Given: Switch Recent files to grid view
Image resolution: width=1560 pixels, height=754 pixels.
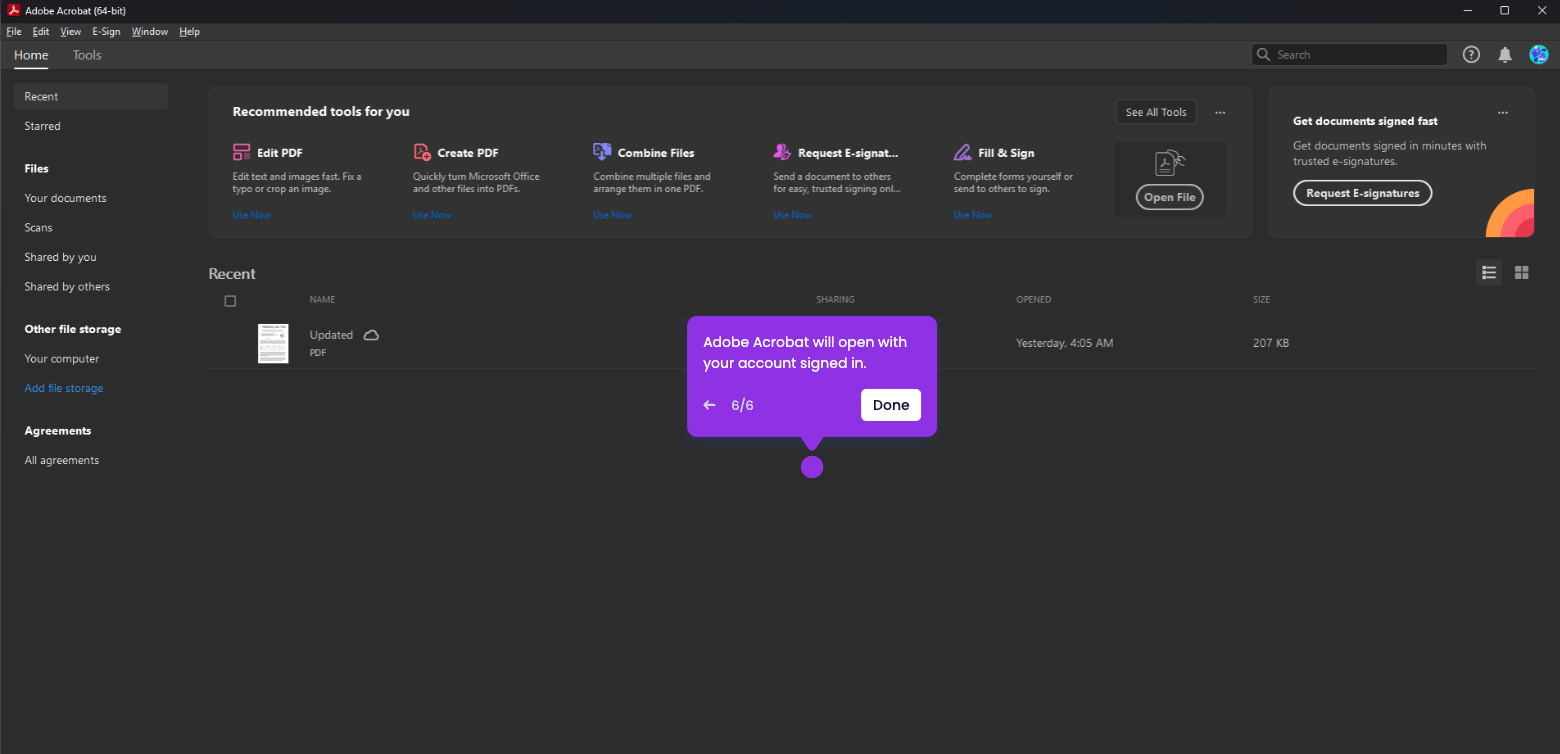Looking at the screenshot, I should pyautogui.click(x=1522, y=272).
